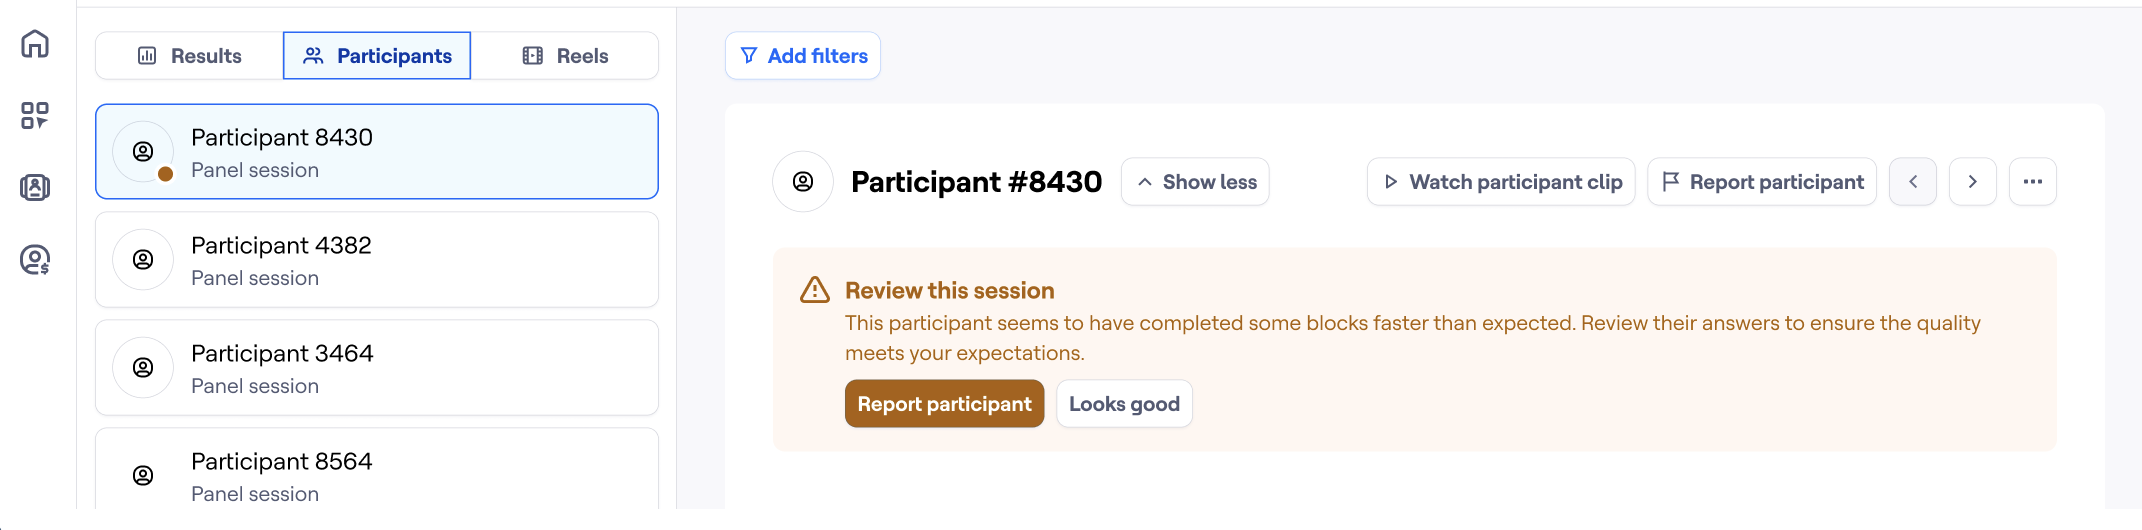Collapse details with Show less
The width and height of the screenshot is (2142, 530).
(x=1195, y=182)
